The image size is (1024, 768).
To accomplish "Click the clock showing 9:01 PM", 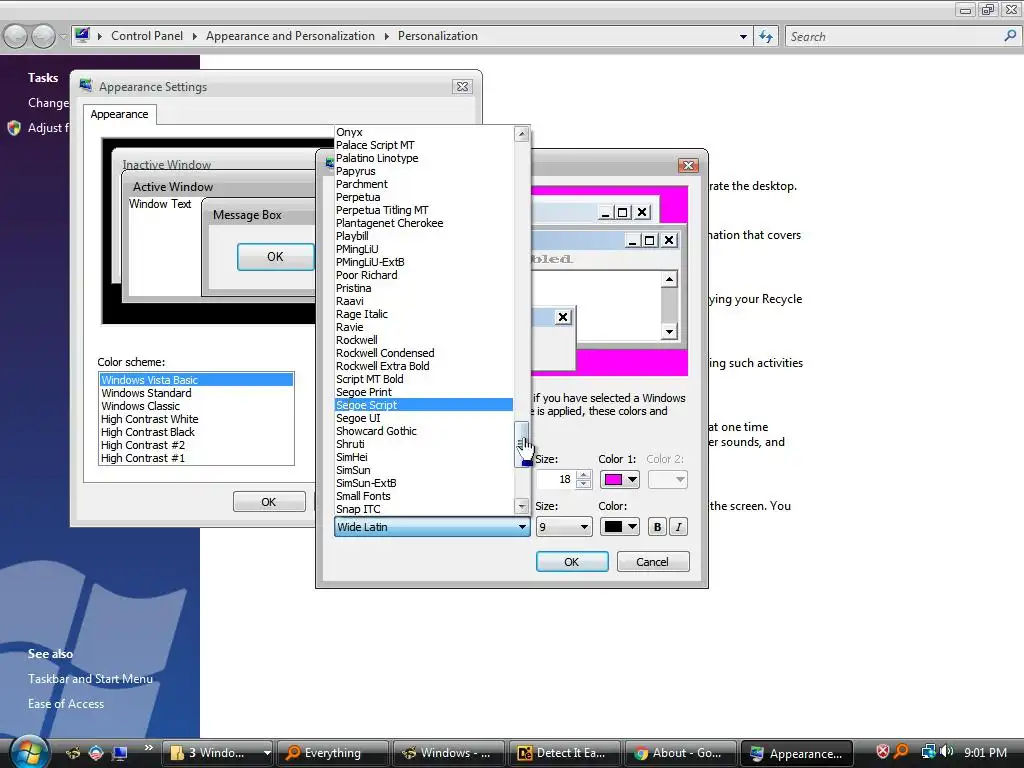I will tap(985, 752).
